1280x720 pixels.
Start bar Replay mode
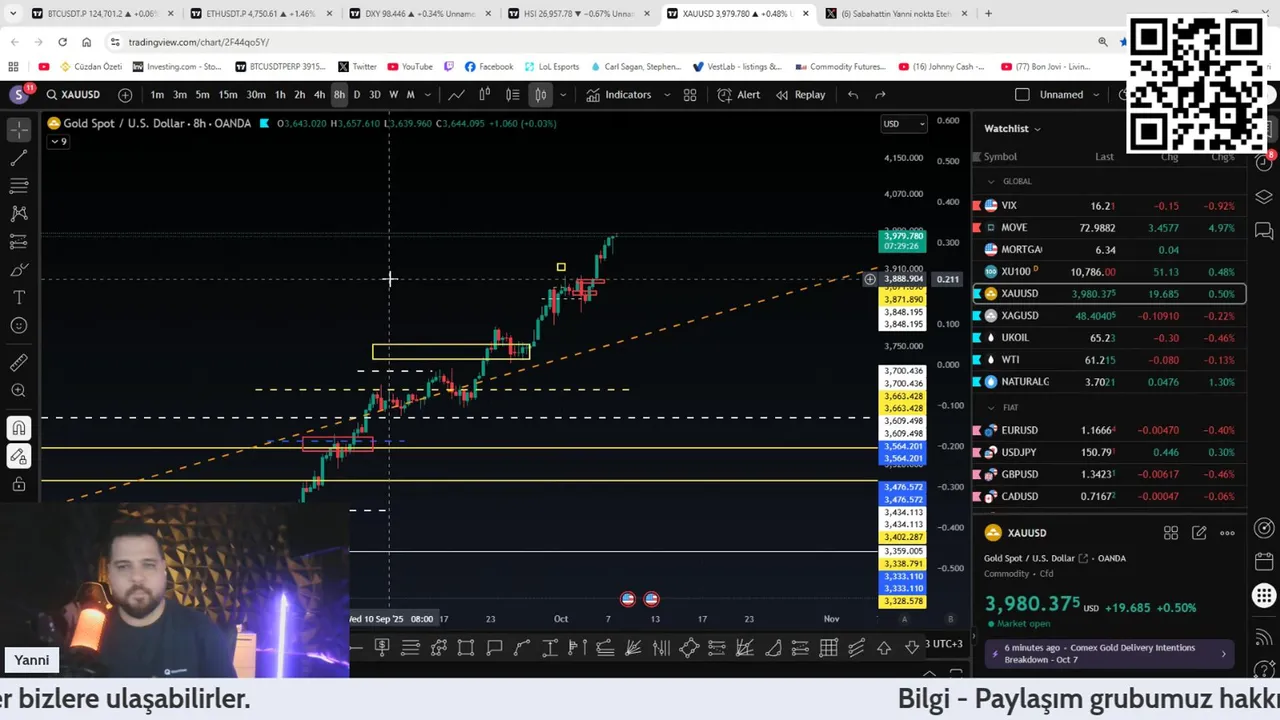(800, 95)
